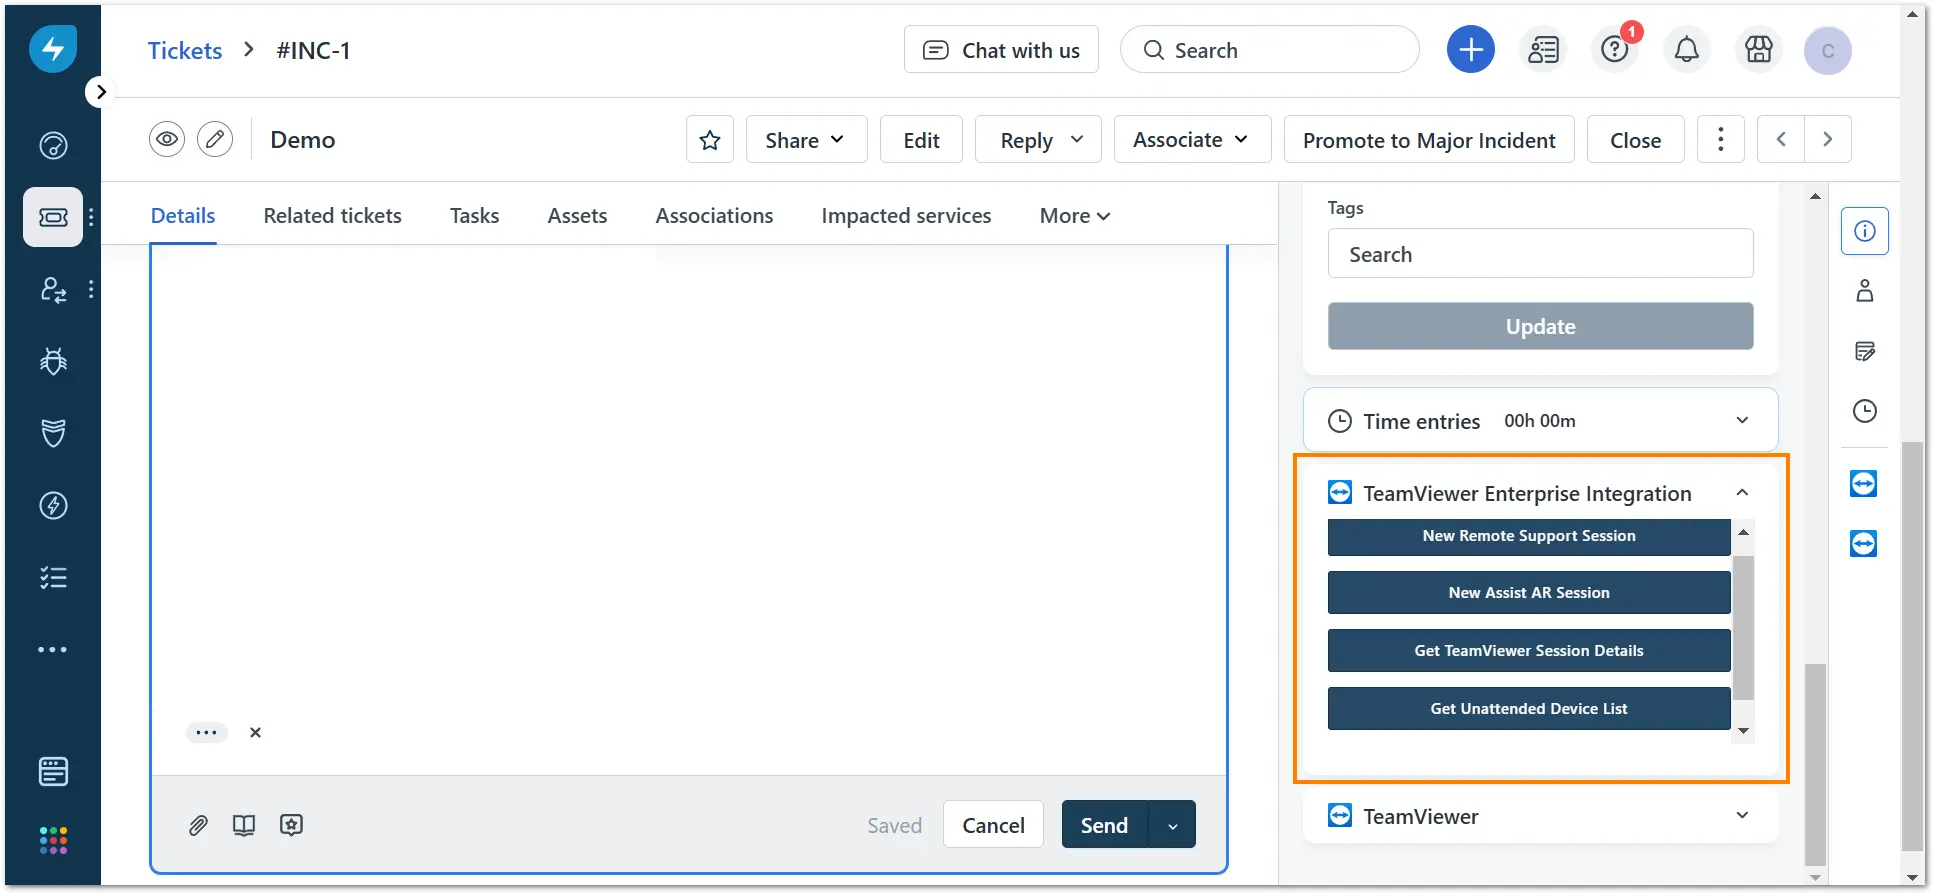Open the Tasks checklist icon in sidebar
1934x894 pixels.
pyautogui.click(x=53, y=577)
